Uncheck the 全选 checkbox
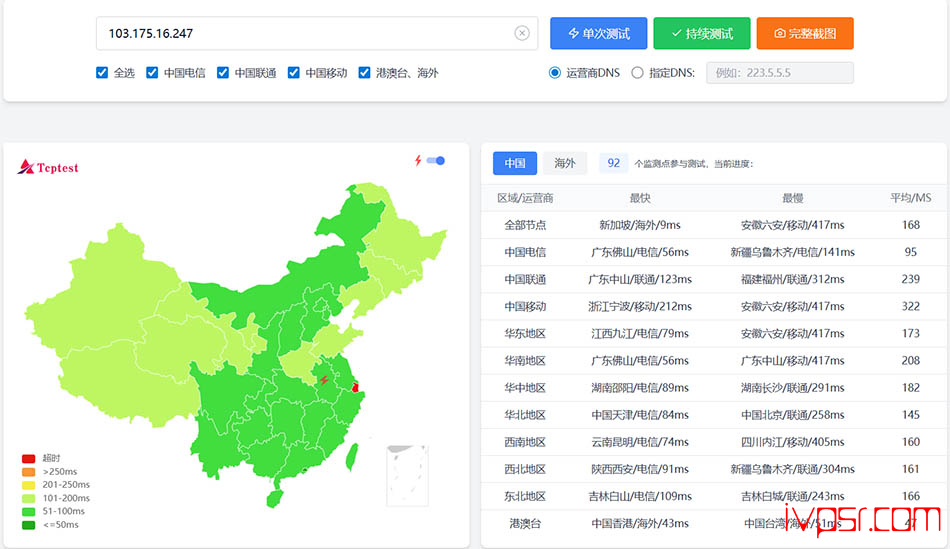Viewport: 950px width, 549px height. (102, 73)
